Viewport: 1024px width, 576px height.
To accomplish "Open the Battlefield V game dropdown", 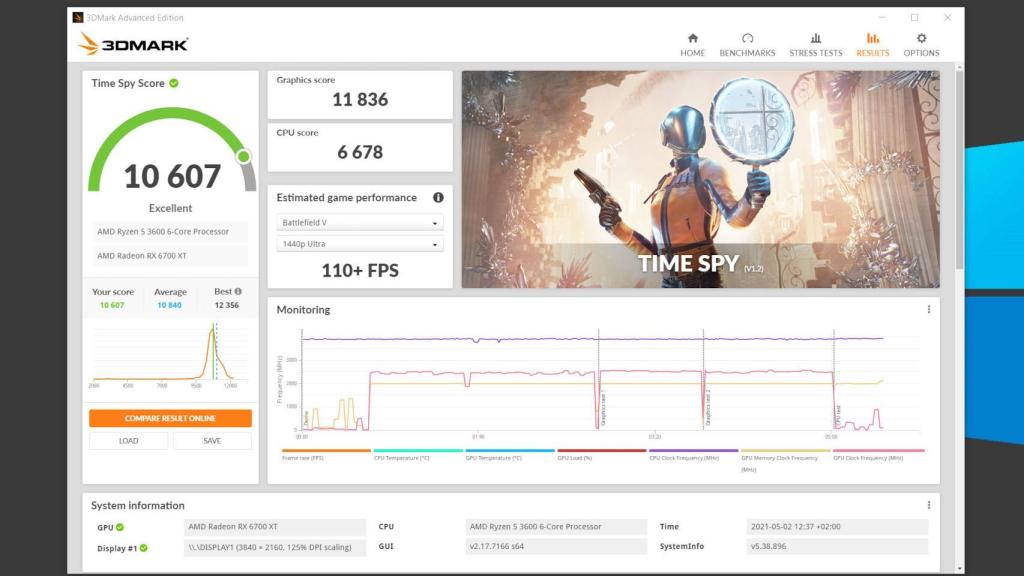I will [x=360, y=223].
